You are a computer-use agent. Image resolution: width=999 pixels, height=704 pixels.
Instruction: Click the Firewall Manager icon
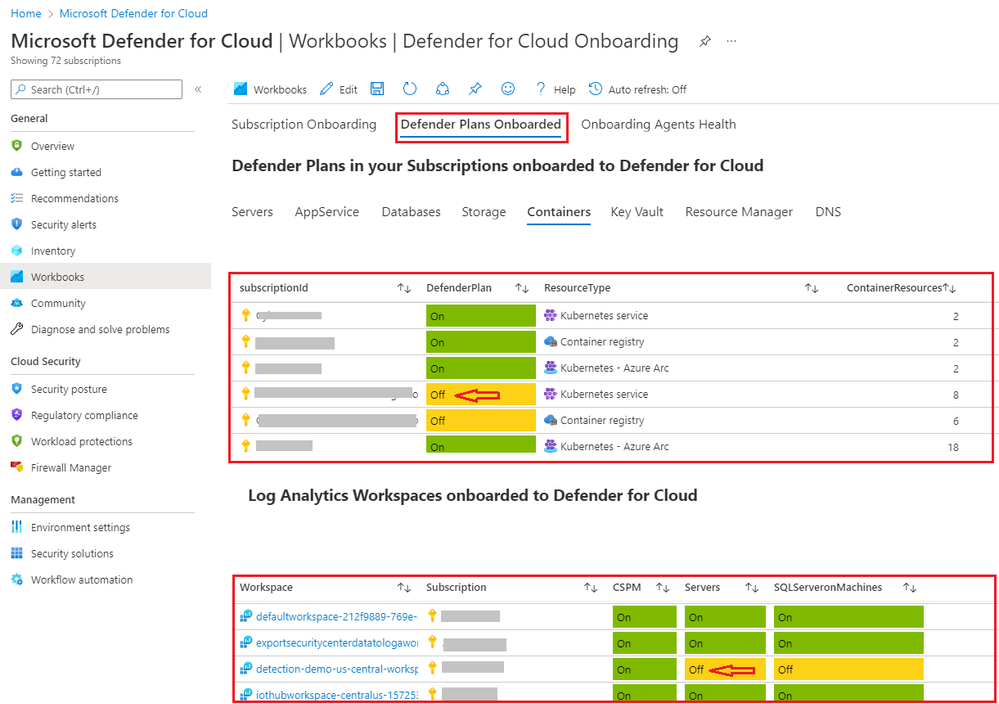click(x=17, y=467)
